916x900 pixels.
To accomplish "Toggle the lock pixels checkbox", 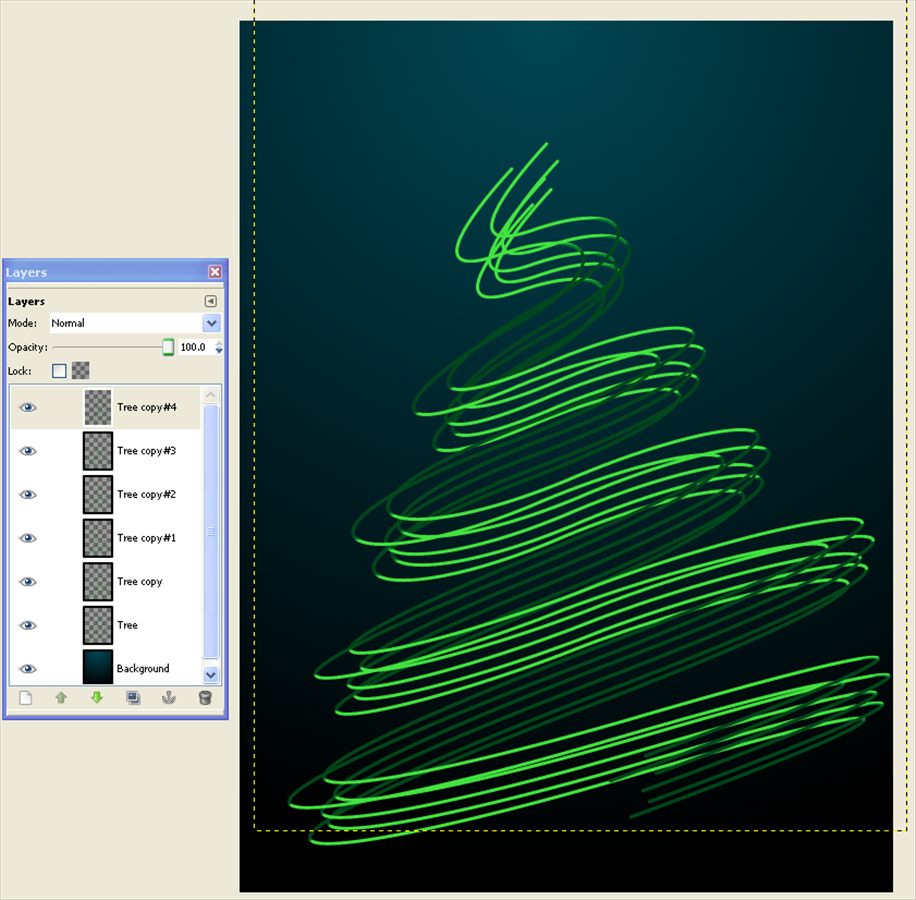I will click(59, 371).
